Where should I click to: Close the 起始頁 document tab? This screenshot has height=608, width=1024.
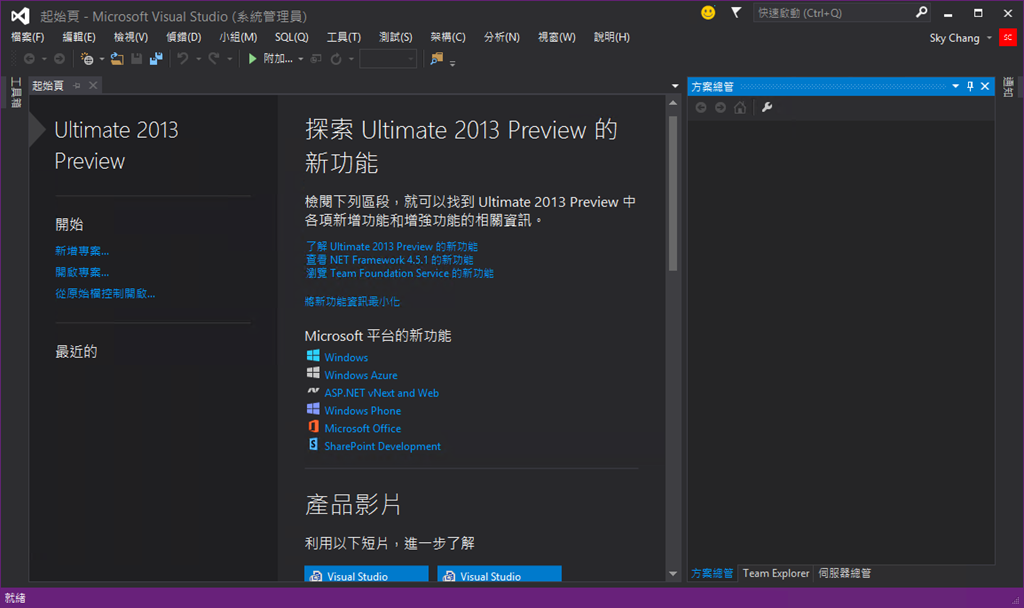click(x=93, y=86)
